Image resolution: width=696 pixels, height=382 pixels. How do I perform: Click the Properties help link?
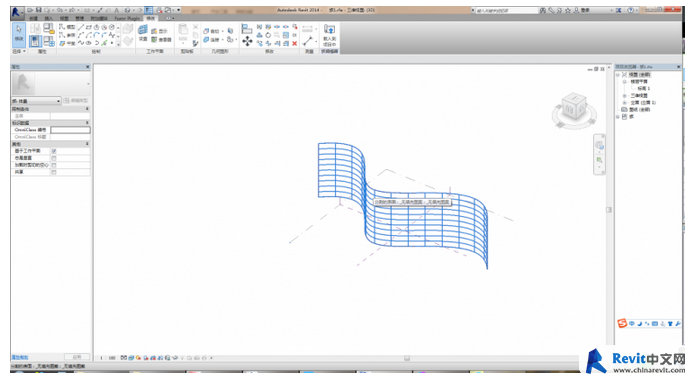click(20, 357)
